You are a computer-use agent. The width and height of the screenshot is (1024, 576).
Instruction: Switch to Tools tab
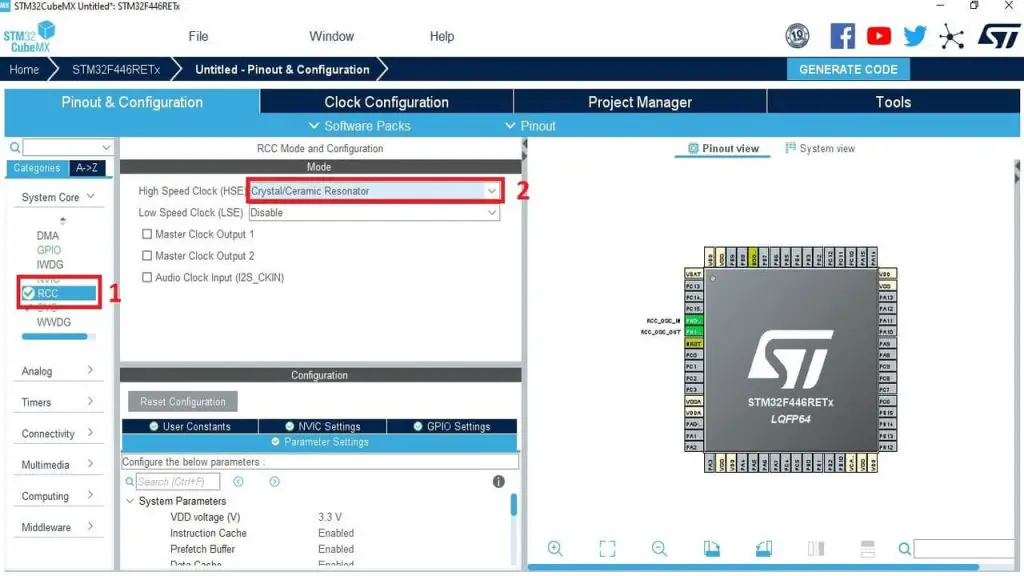tap(893, 102)
